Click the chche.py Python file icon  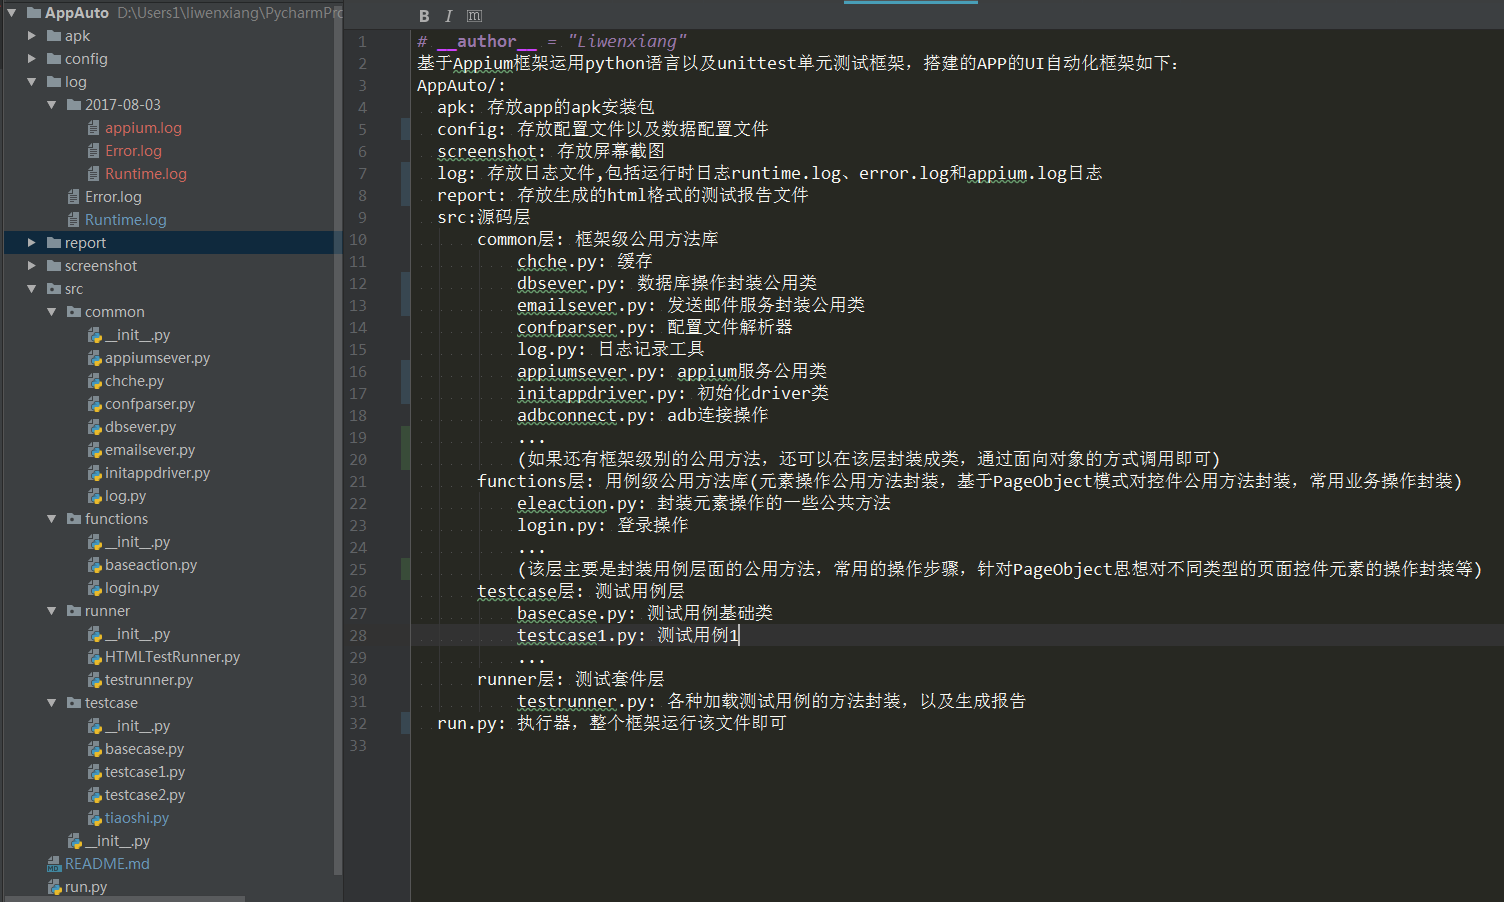[94, 381]
